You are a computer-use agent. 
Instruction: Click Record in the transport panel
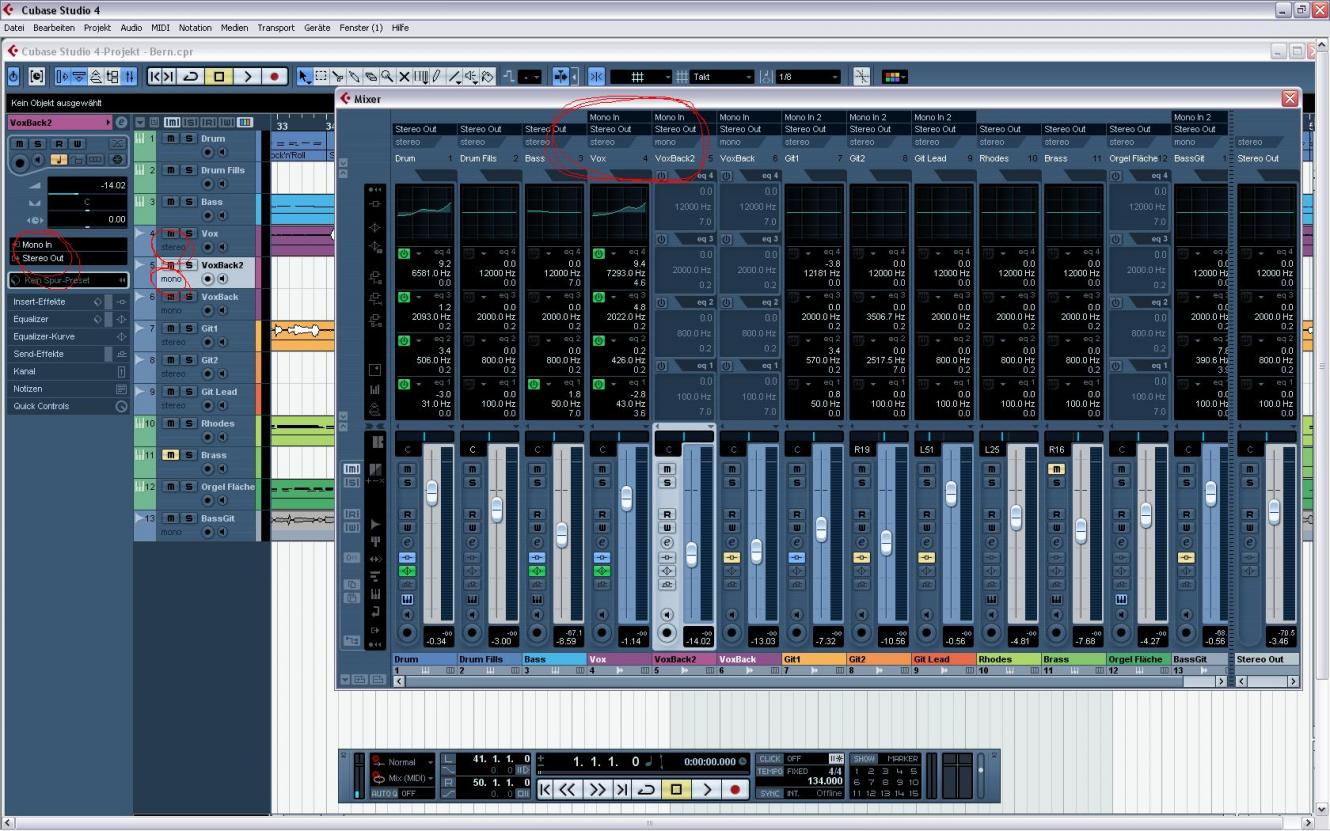pos(735,790)
